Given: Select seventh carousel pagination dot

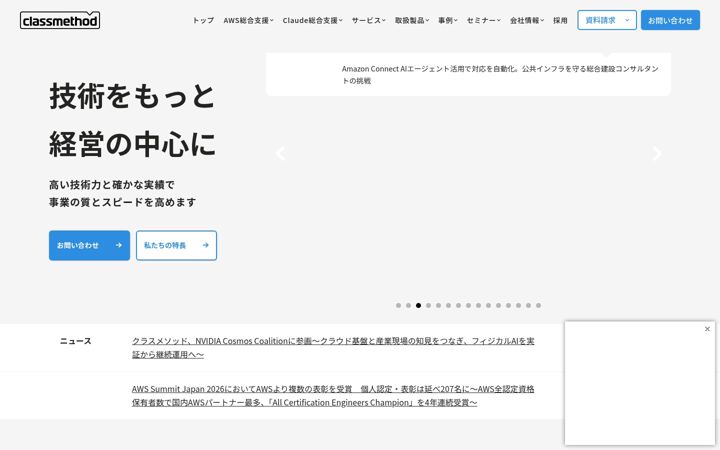Looking at the screenshot, I should point(458,305).
